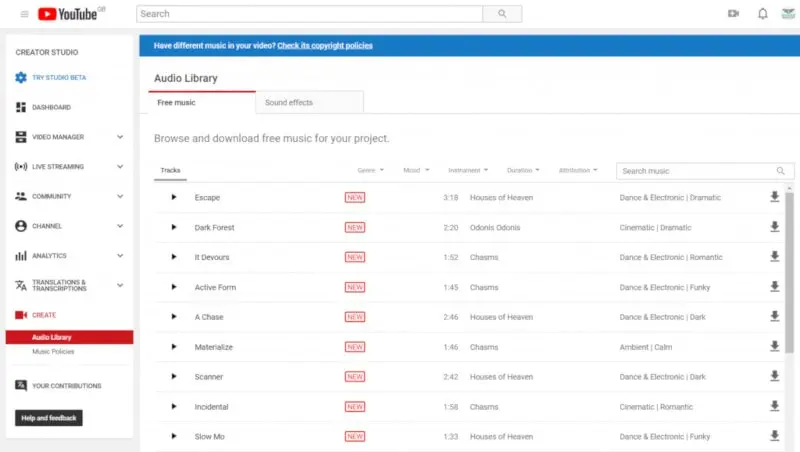
Task: Expand the Video Manager chevron
Action: click(x=120, y=137)
